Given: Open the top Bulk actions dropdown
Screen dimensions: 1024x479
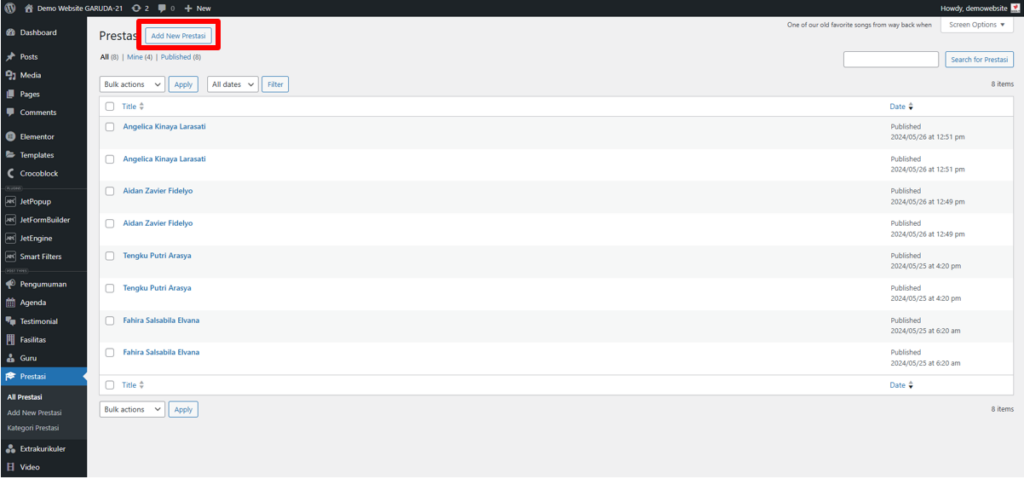Looking at the screenshot, I should click(x=132, y=84).
